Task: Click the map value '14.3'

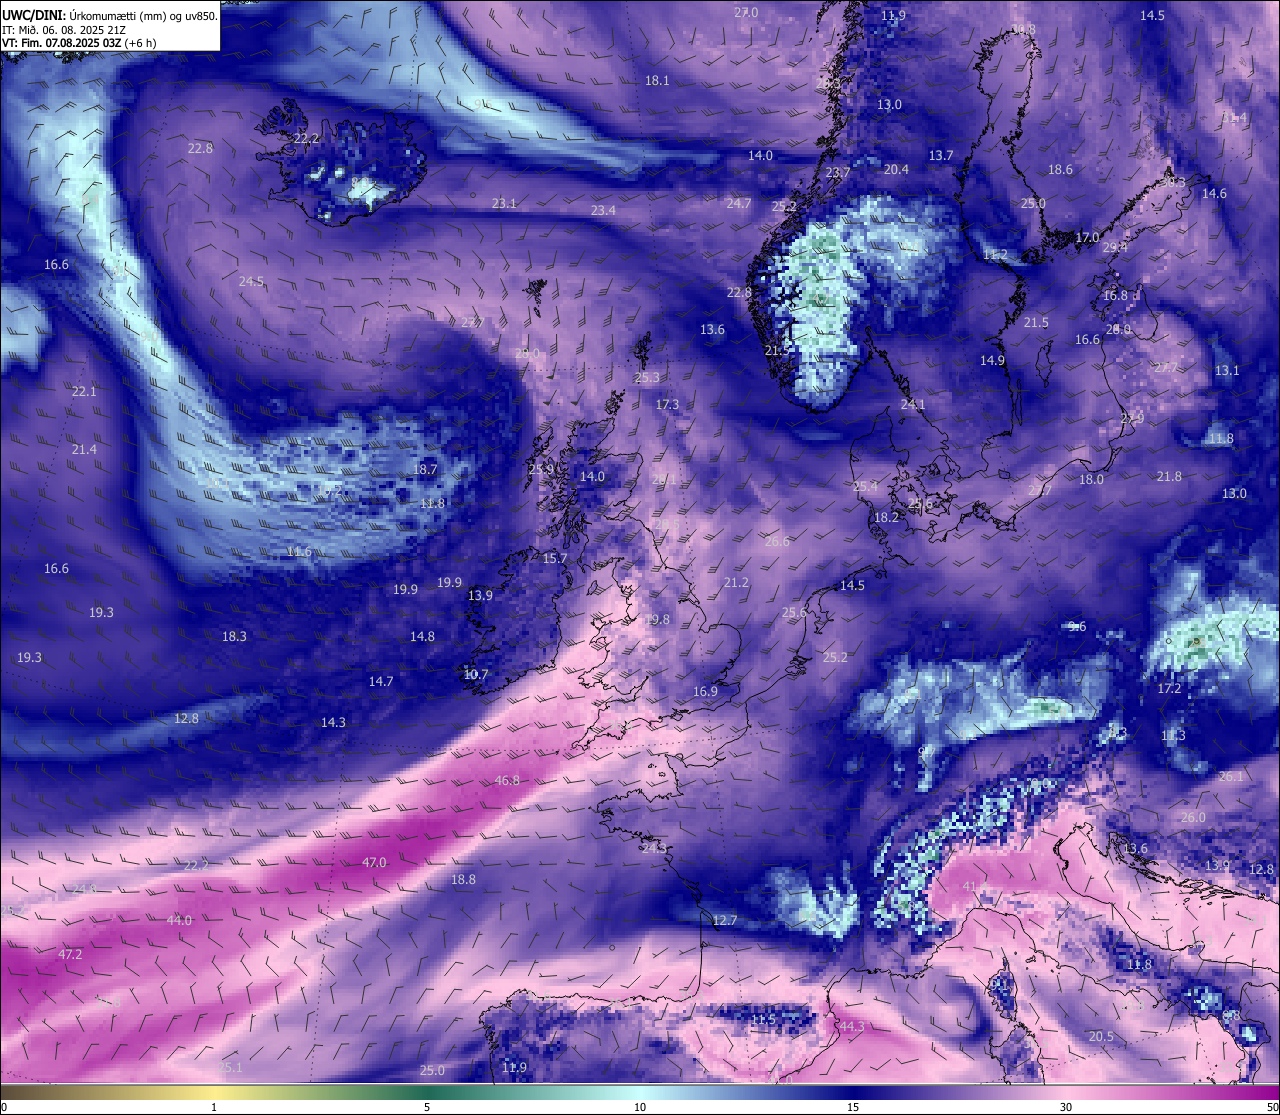Action: click(x=333, y=723)
